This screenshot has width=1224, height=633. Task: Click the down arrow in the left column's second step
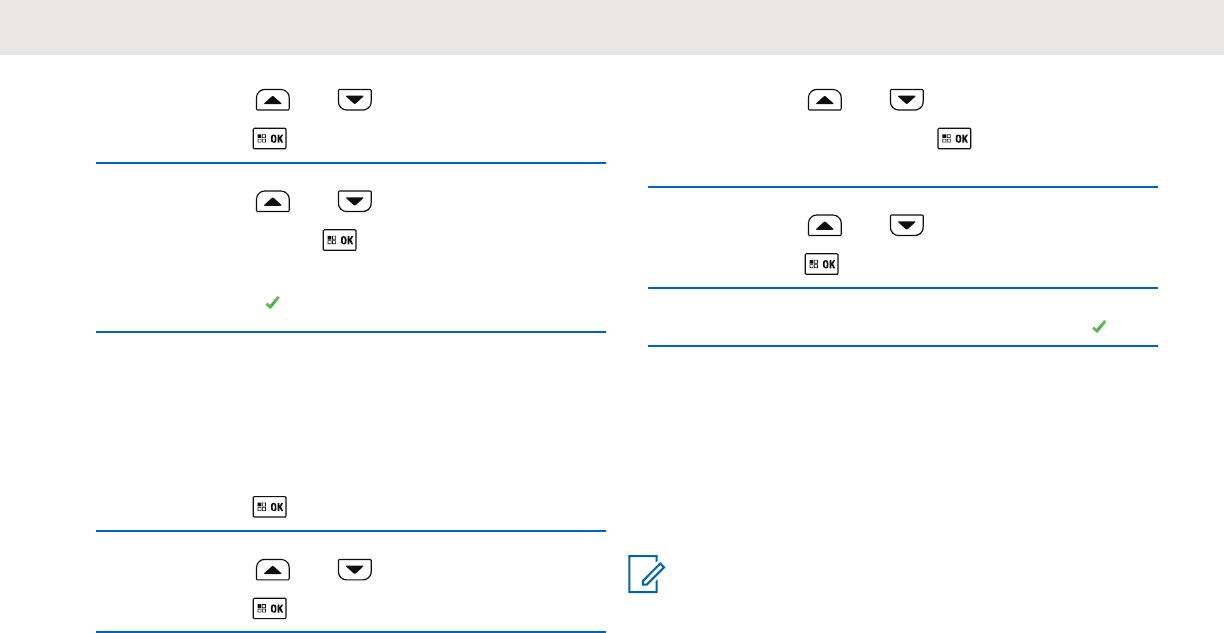coord(355,201)
